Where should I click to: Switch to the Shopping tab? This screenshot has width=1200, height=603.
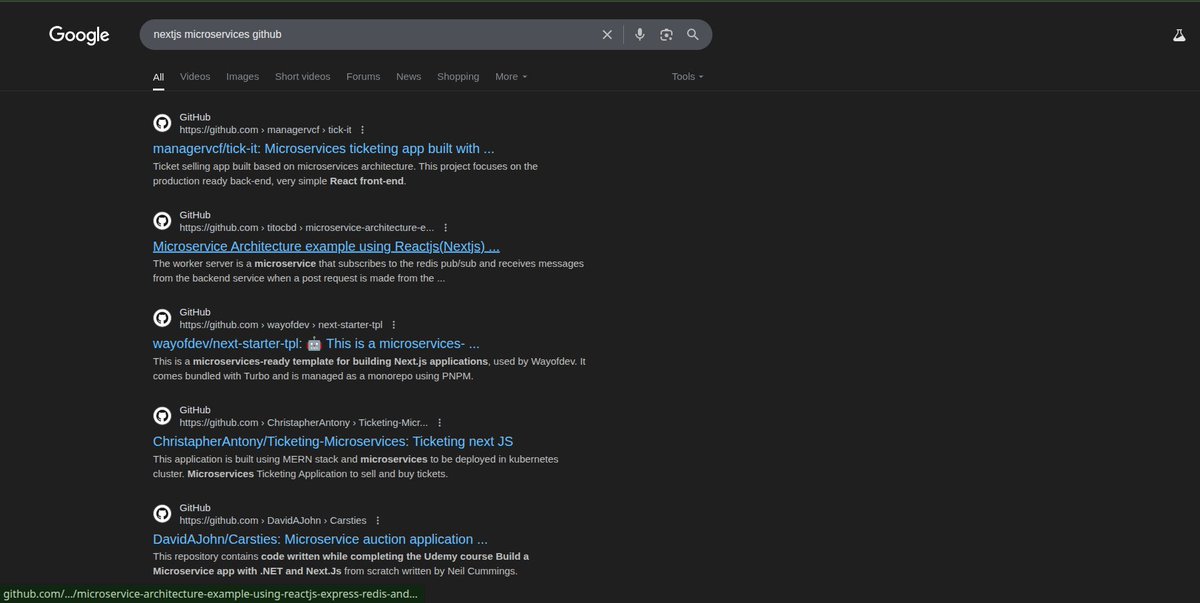[x=458, y=76]
